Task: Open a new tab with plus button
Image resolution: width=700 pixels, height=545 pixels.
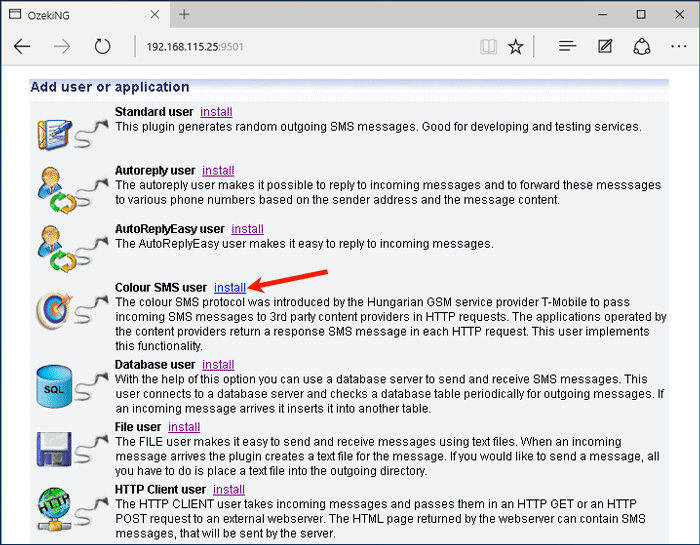Action: pyautogui.click(x=184, y=15)
